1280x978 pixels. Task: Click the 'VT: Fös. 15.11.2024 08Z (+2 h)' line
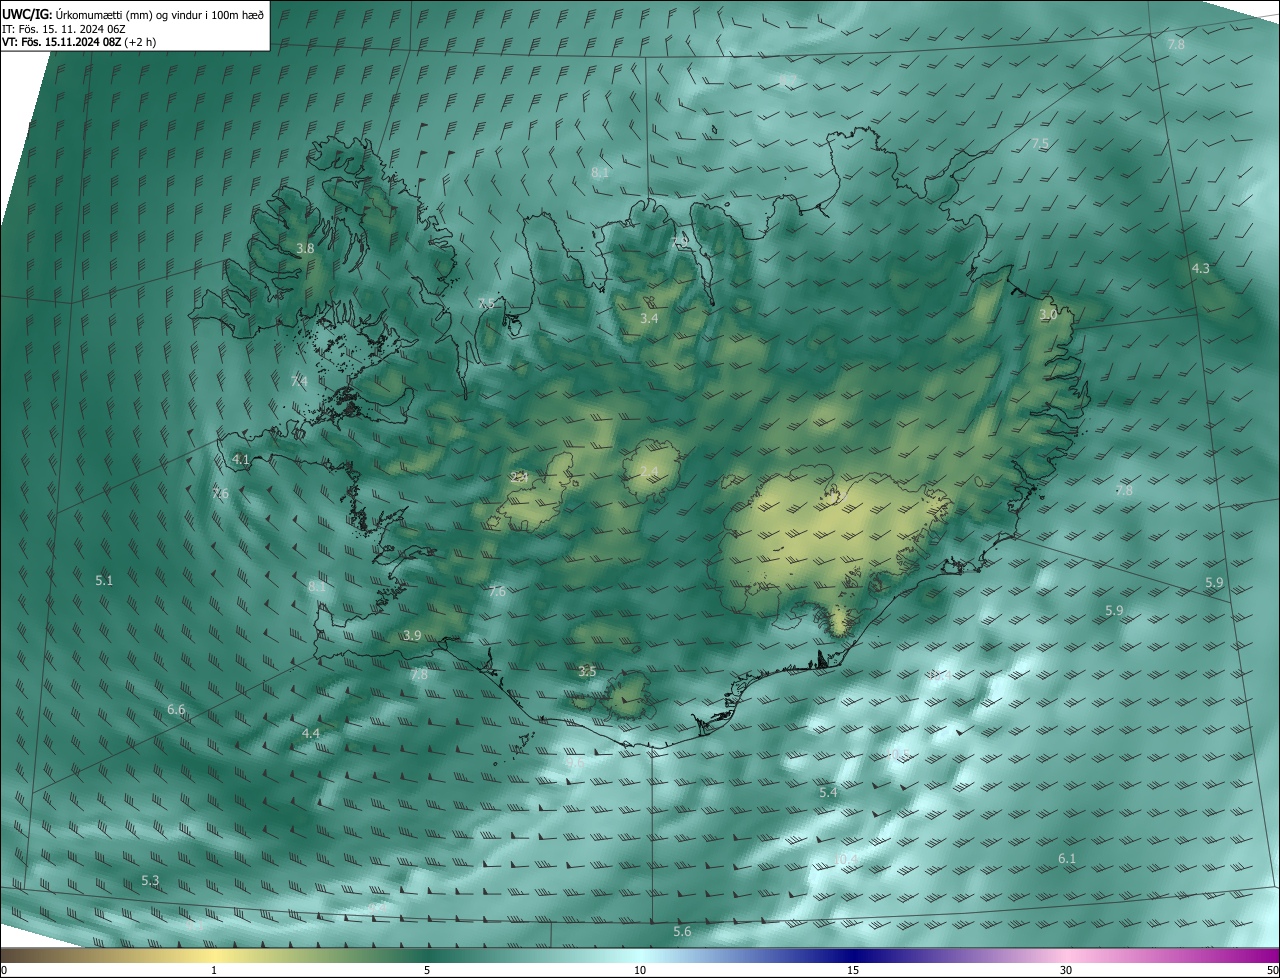point(80,42)
